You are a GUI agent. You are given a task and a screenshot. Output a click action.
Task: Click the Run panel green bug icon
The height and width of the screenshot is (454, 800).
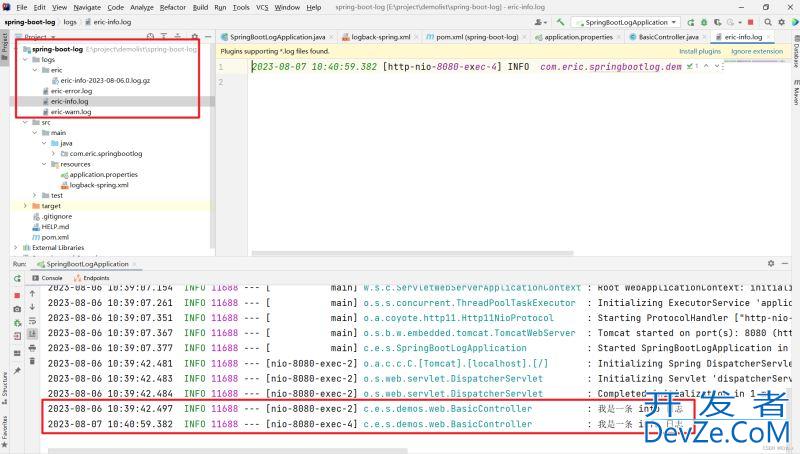pos(17,323)
